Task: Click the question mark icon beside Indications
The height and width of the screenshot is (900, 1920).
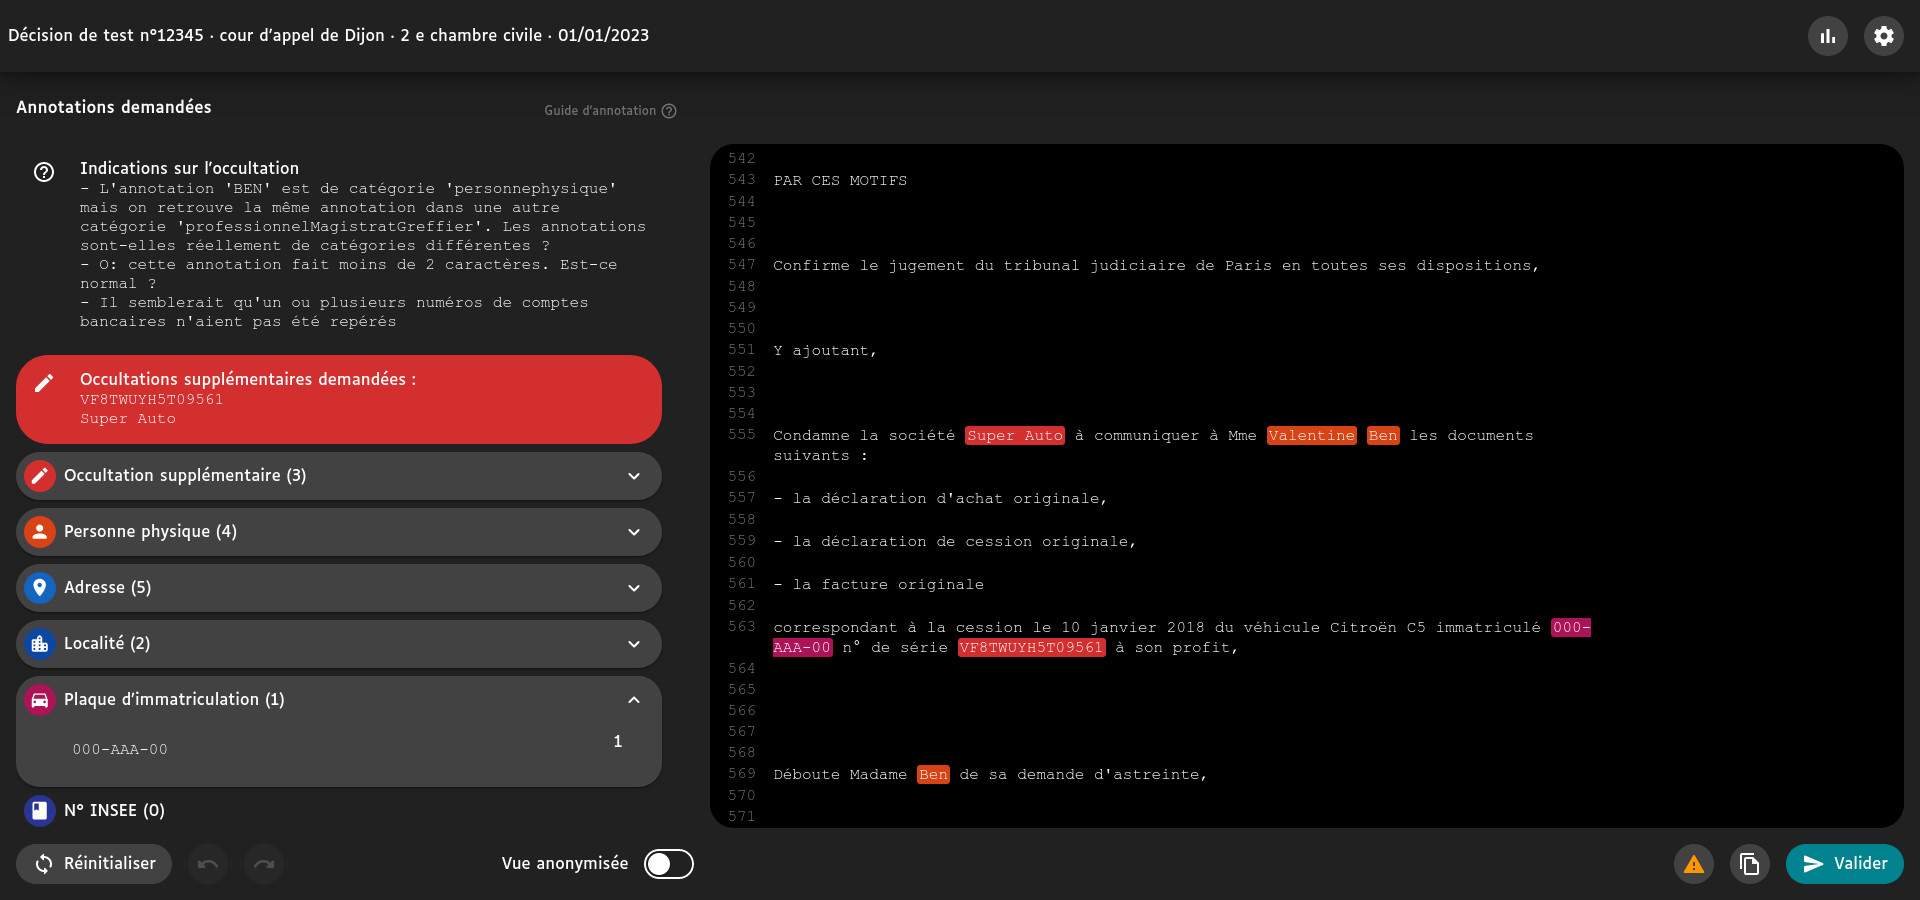Action: pyautogui.click(x=44, y=172)
